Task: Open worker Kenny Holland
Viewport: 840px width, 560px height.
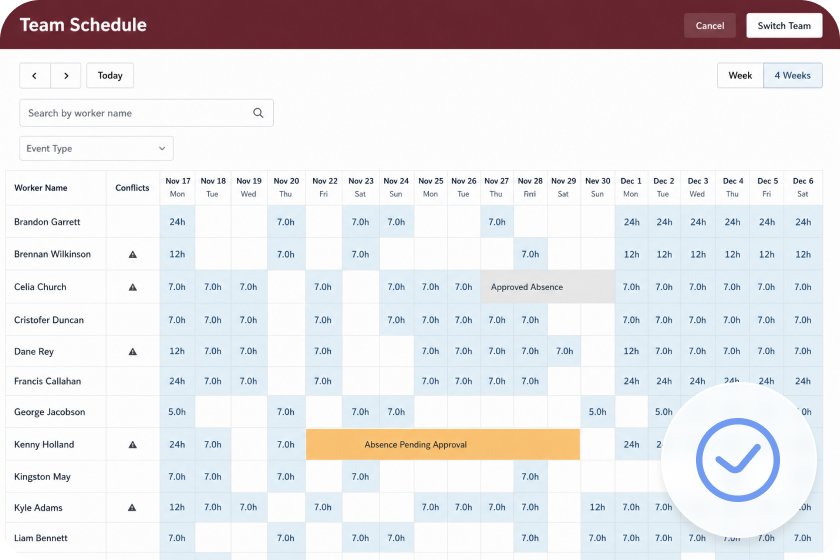Action: [44, 444]
